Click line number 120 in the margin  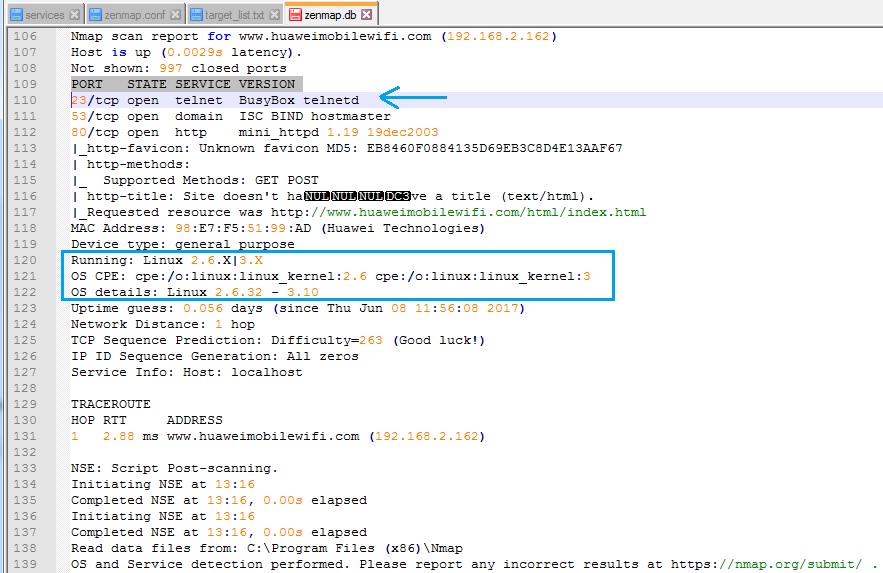click(25, 260)
